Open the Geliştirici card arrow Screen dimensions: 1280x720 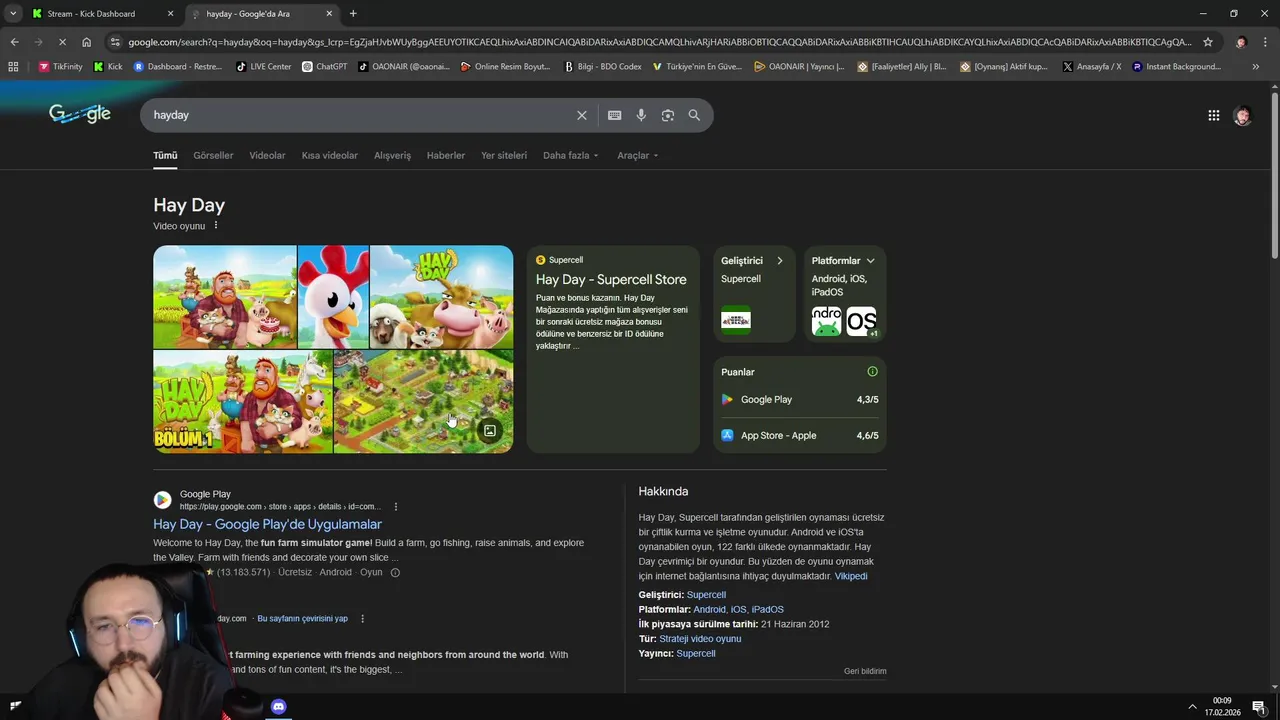click(x=780, y=261)
